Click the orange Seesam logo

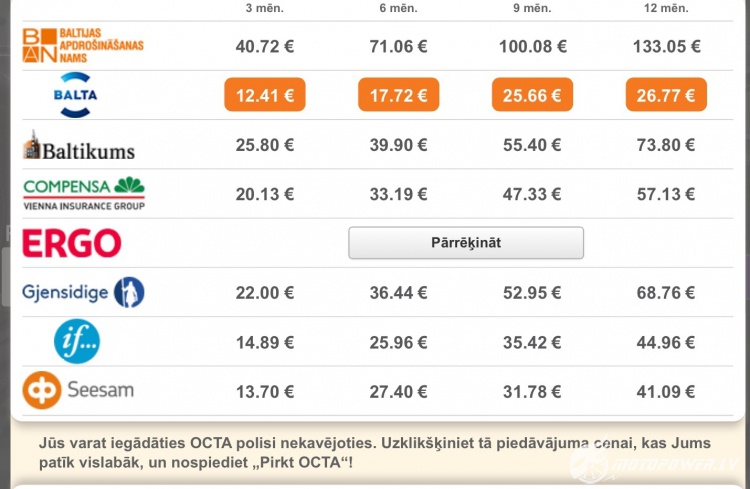pyautogui.click(x=78, y=390)
